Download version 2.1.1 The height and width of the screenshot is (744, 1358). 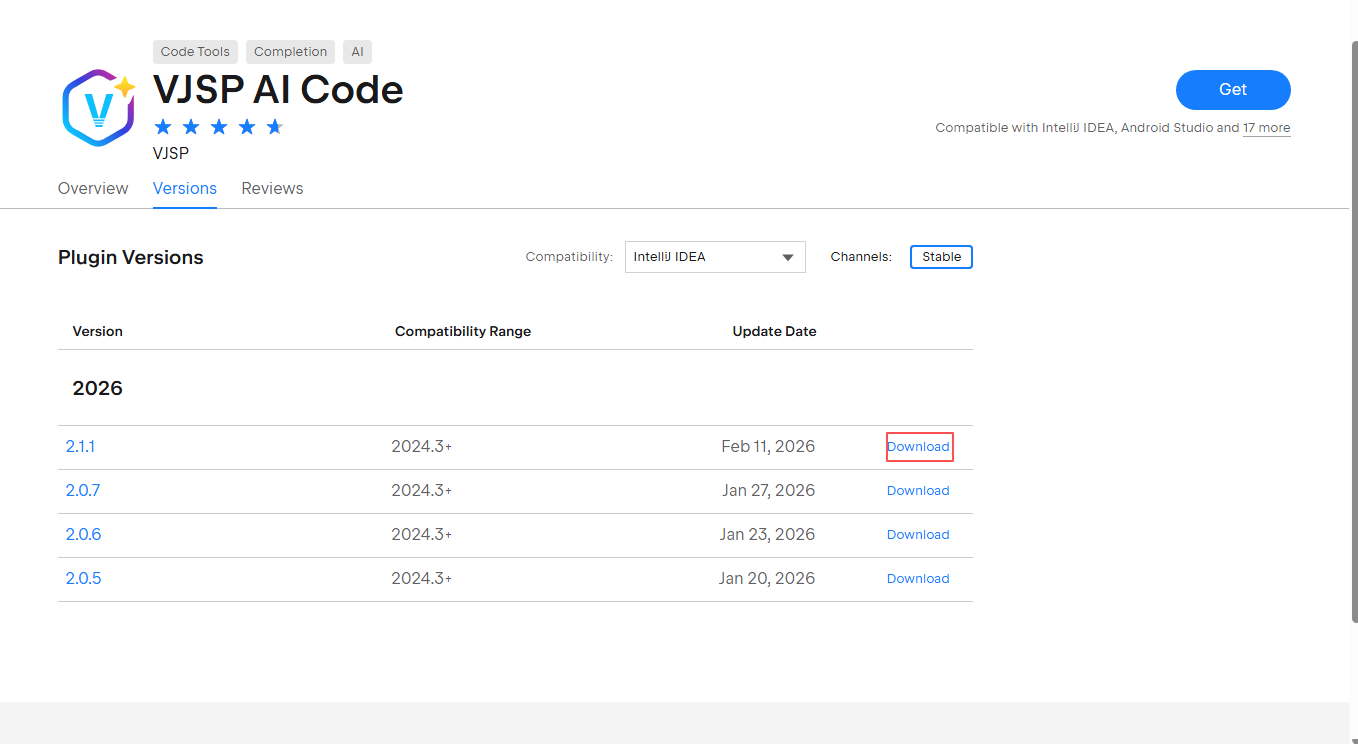918,447
